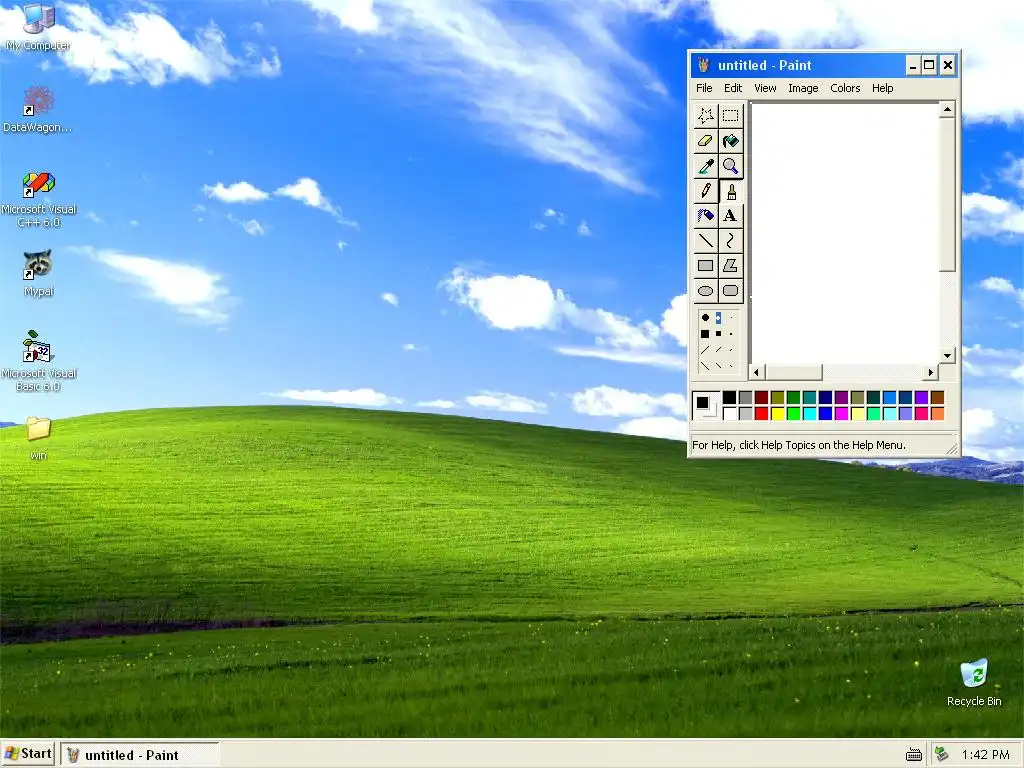
Task: Choose the small square brush shape
Action: click(731, 334)
